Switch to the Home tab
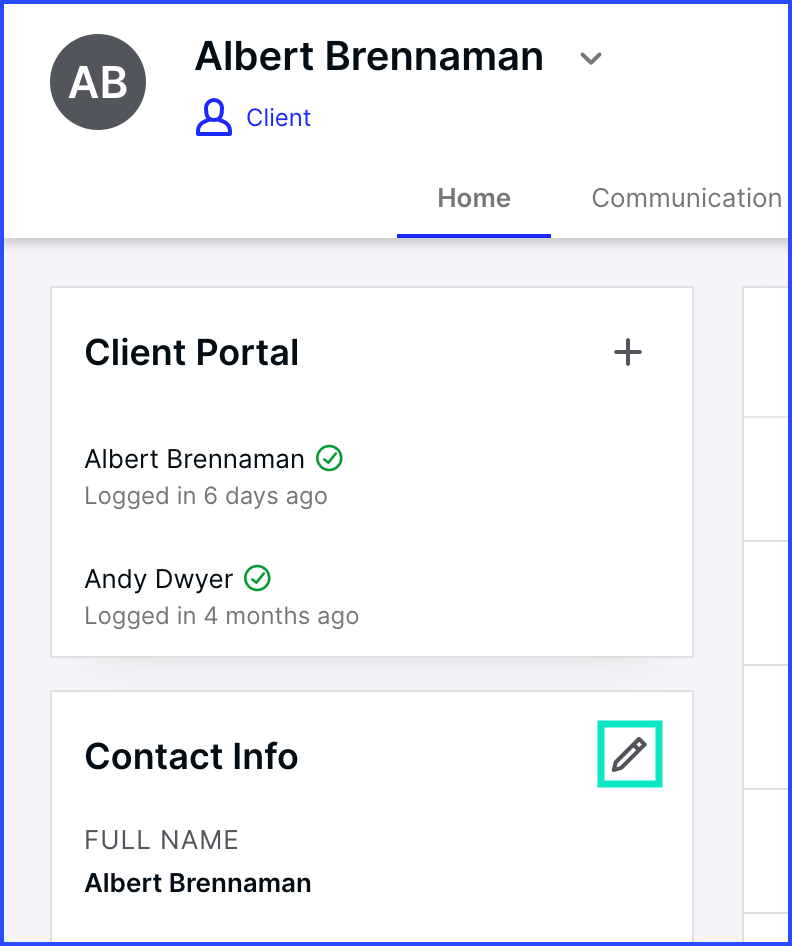Viewport: 792px width, 946px height. click(474, 198)
